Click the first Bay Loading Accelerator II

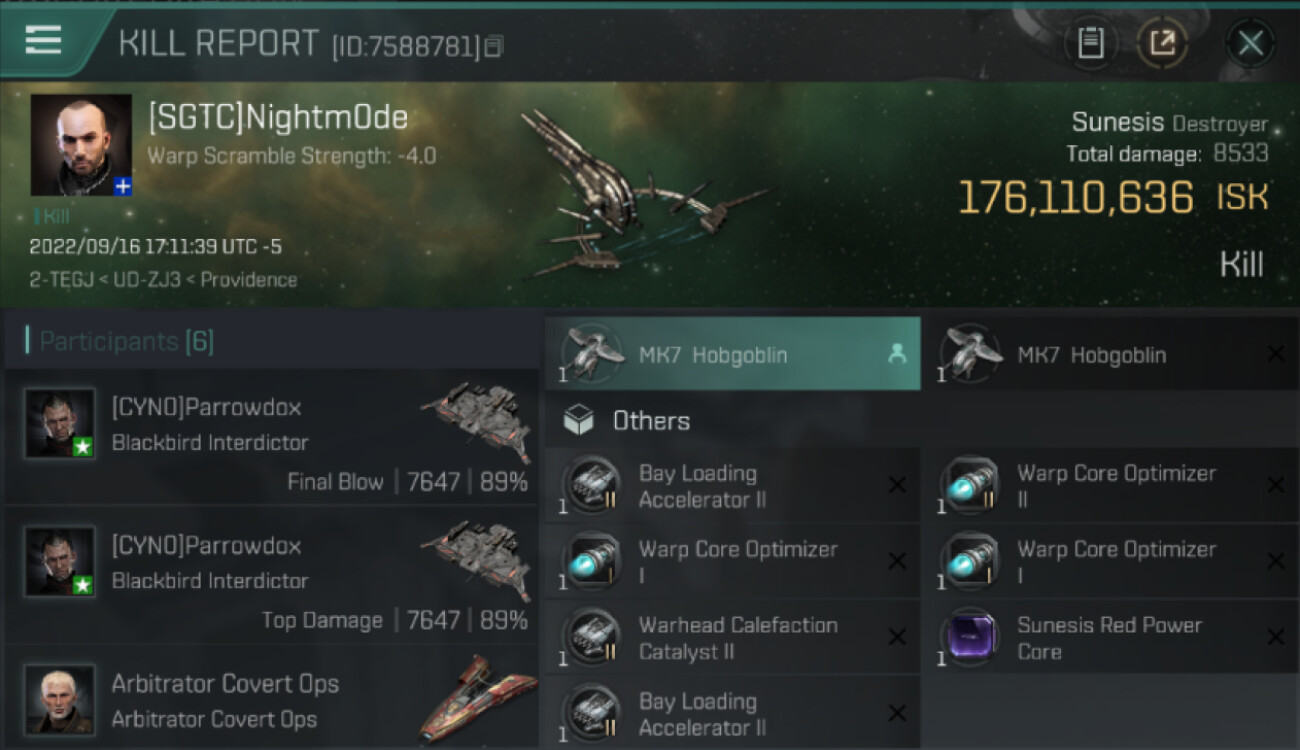733,486
